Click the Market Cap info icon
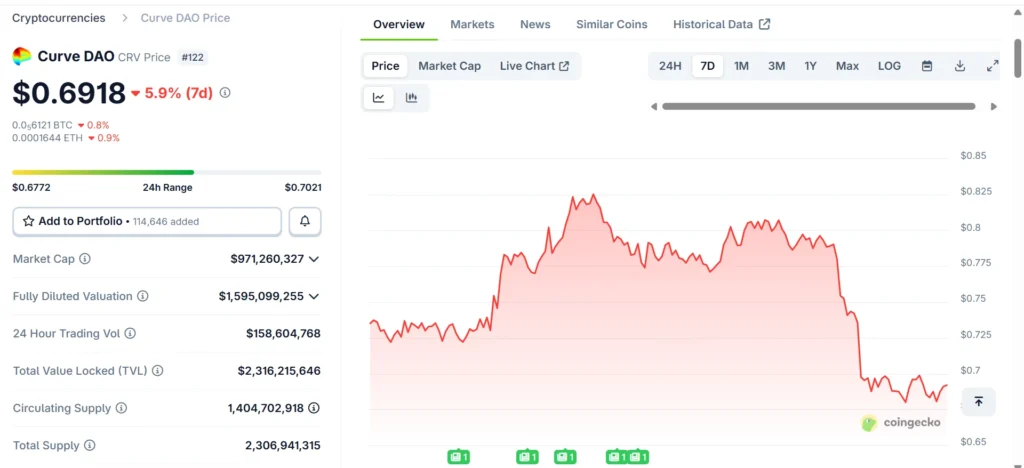This screenshot has width=1024, height=468. 85,259
